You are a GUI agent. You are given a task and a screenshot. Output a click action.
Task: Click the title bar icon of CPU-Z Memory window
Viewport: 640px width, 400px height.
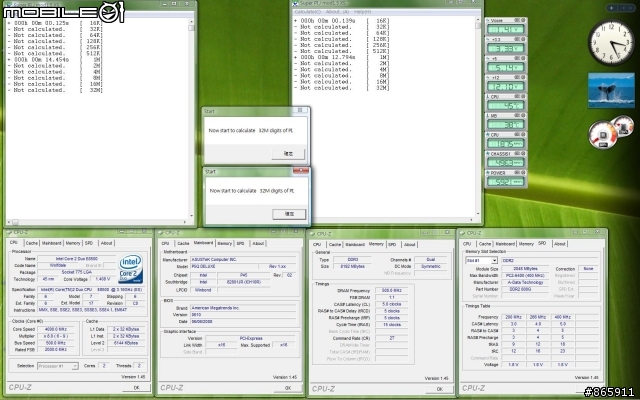[313, 234]
